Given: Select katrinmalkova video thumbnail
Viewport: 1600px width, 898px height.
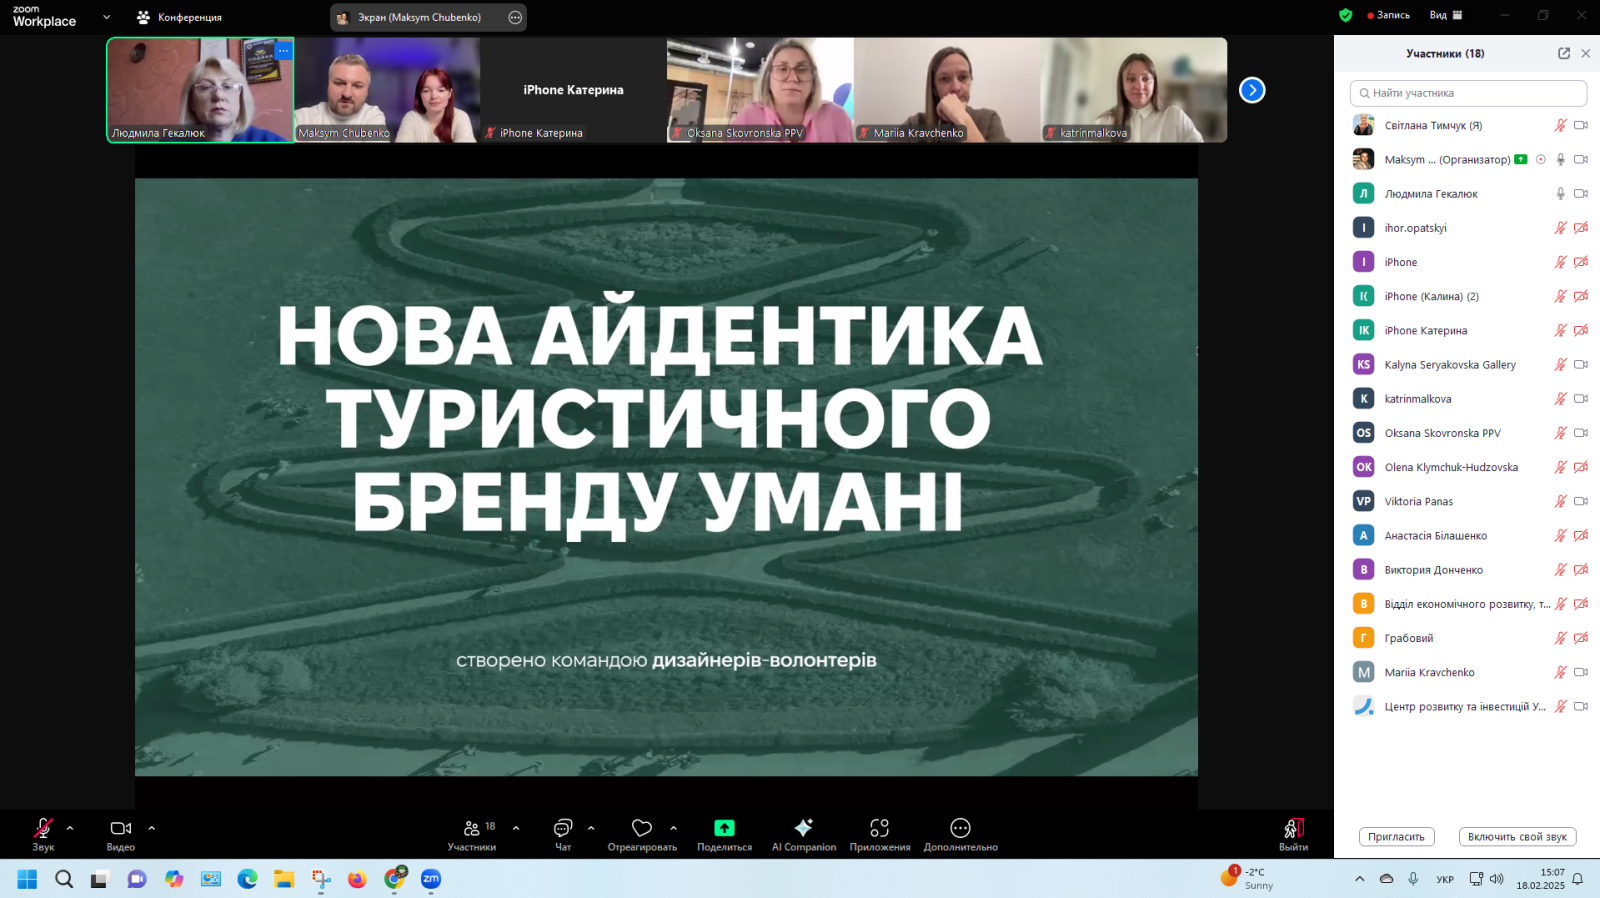Looking at the screenshot, I should click(1134, 90).
